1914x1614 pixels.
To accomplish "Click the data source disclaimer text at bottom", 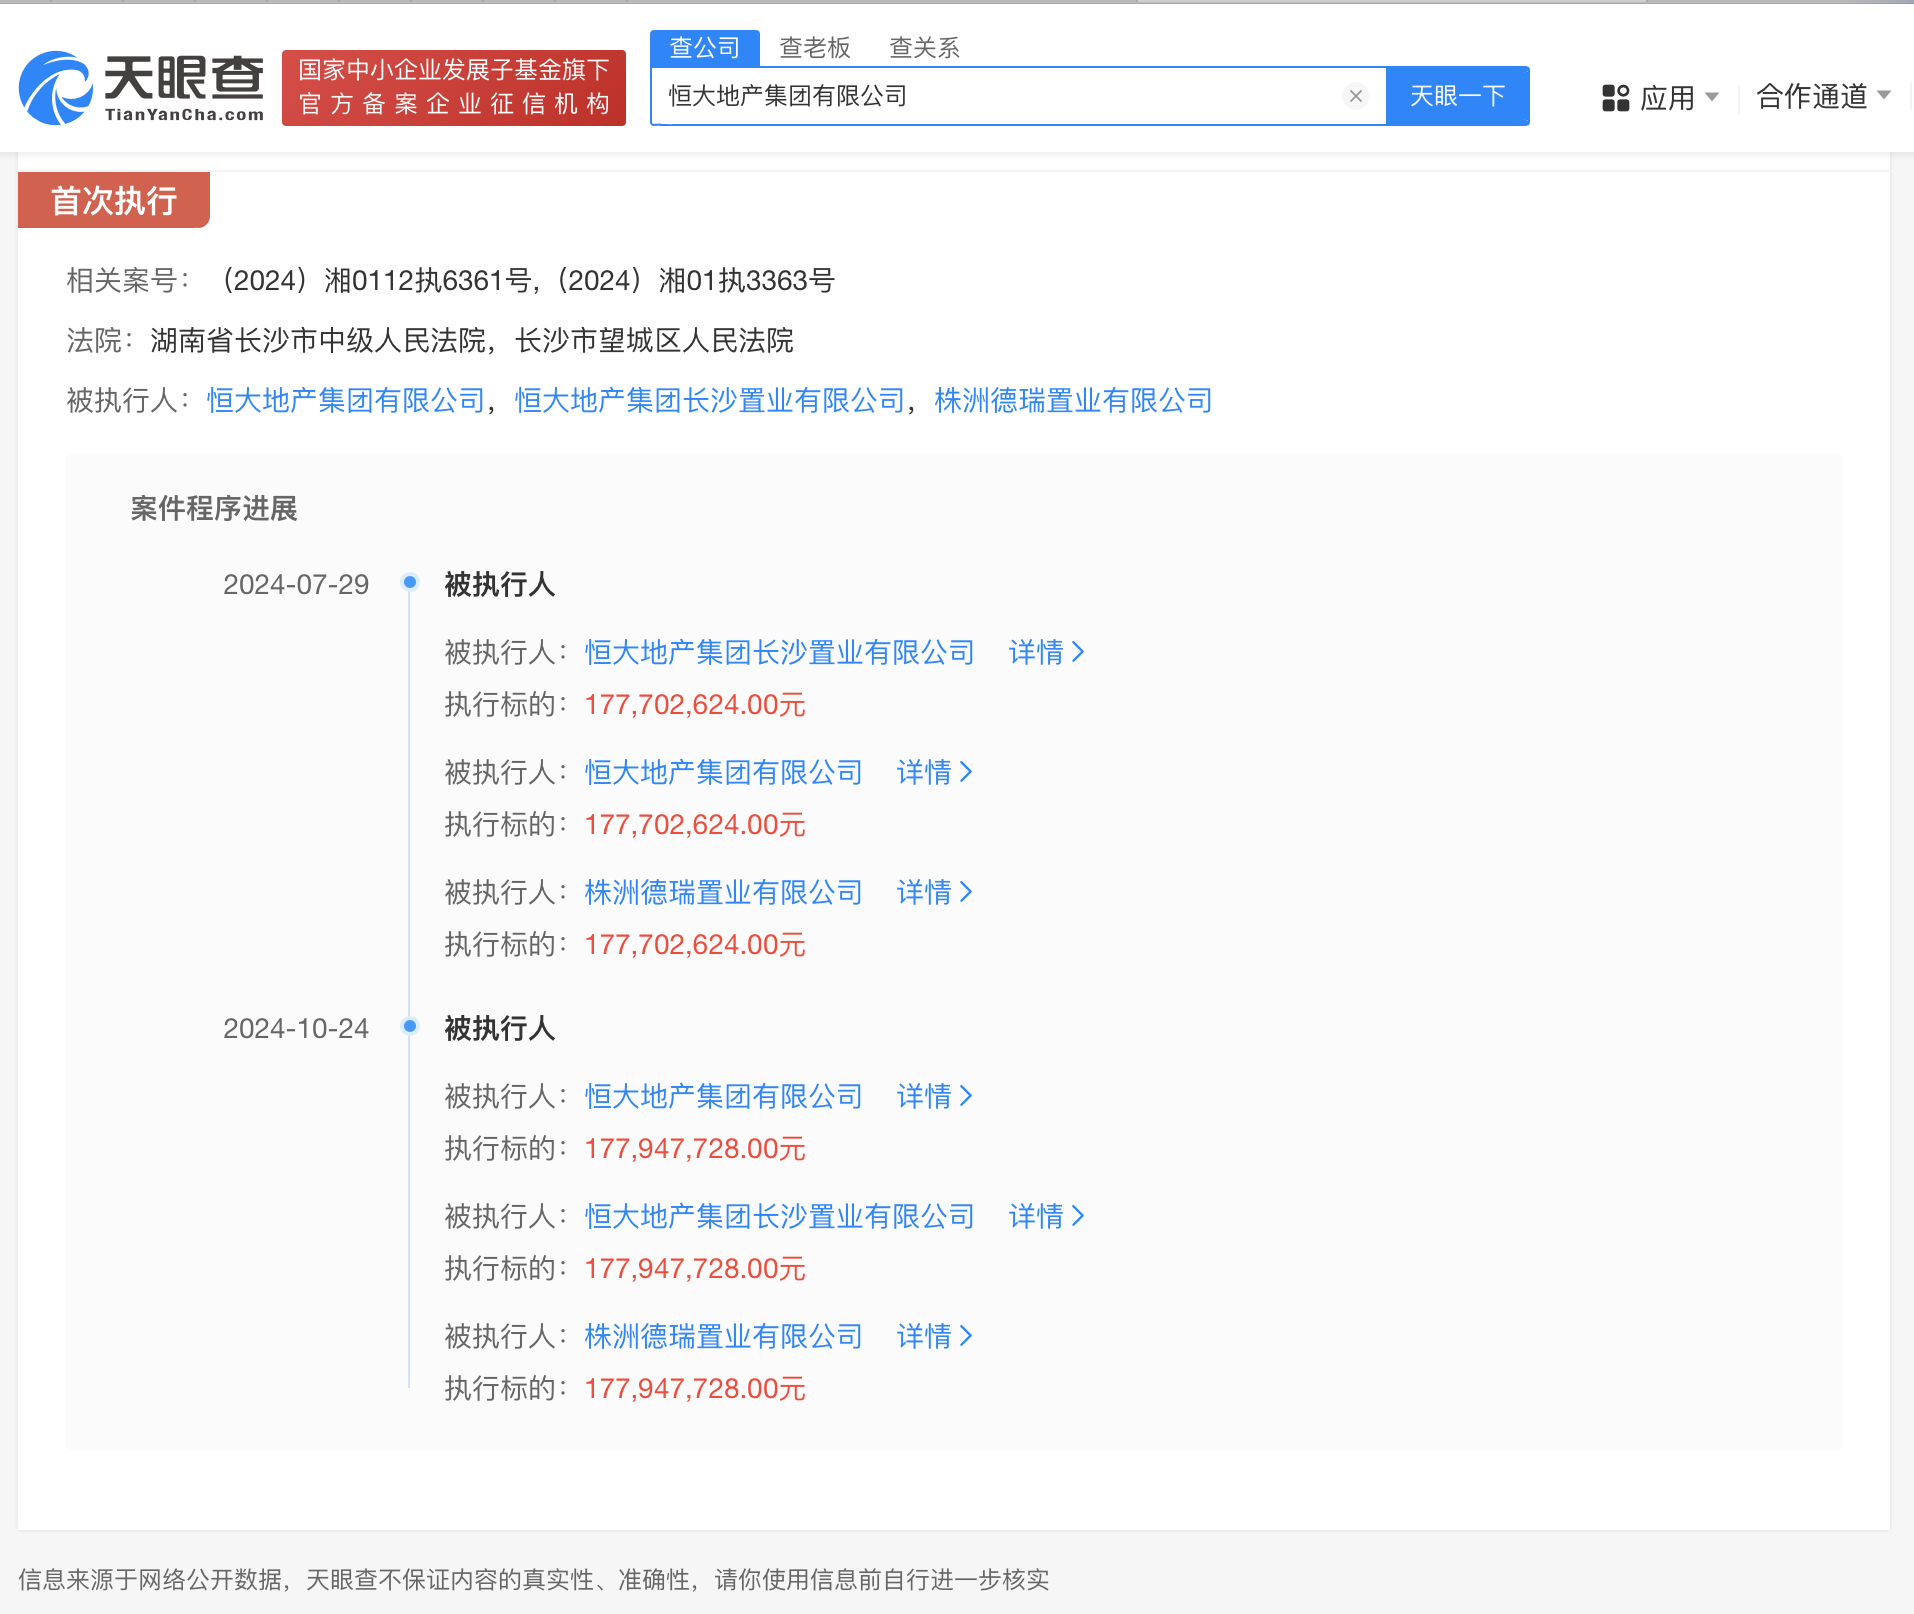I will [534, 1580].
